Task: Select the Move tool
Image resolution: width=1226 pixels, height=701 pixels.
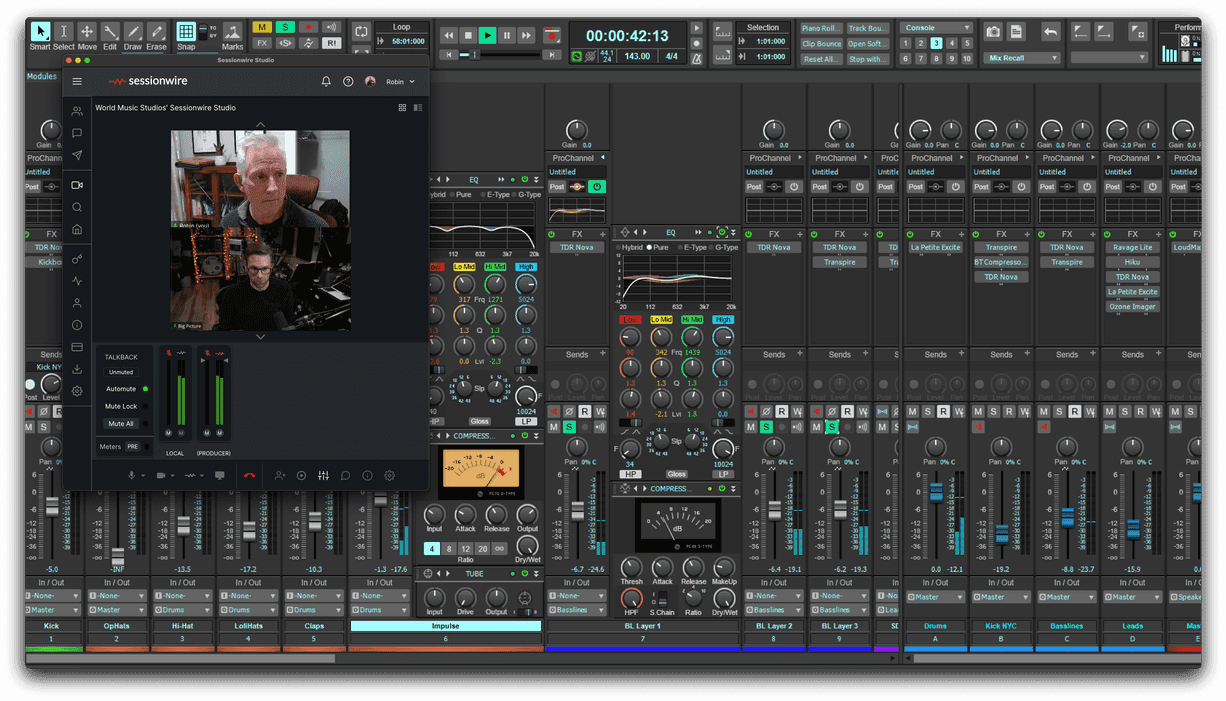Action: (86, 32)
